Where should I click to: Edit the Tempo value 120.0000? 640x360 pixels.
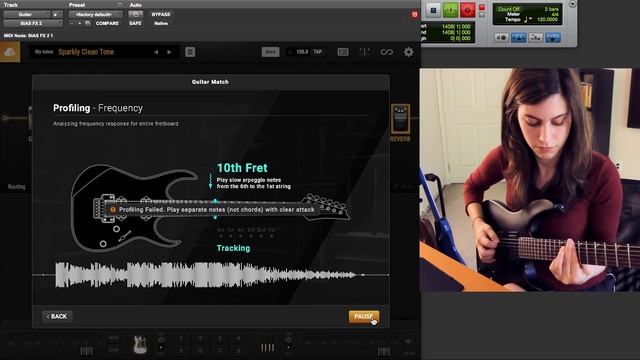[548, 20]
